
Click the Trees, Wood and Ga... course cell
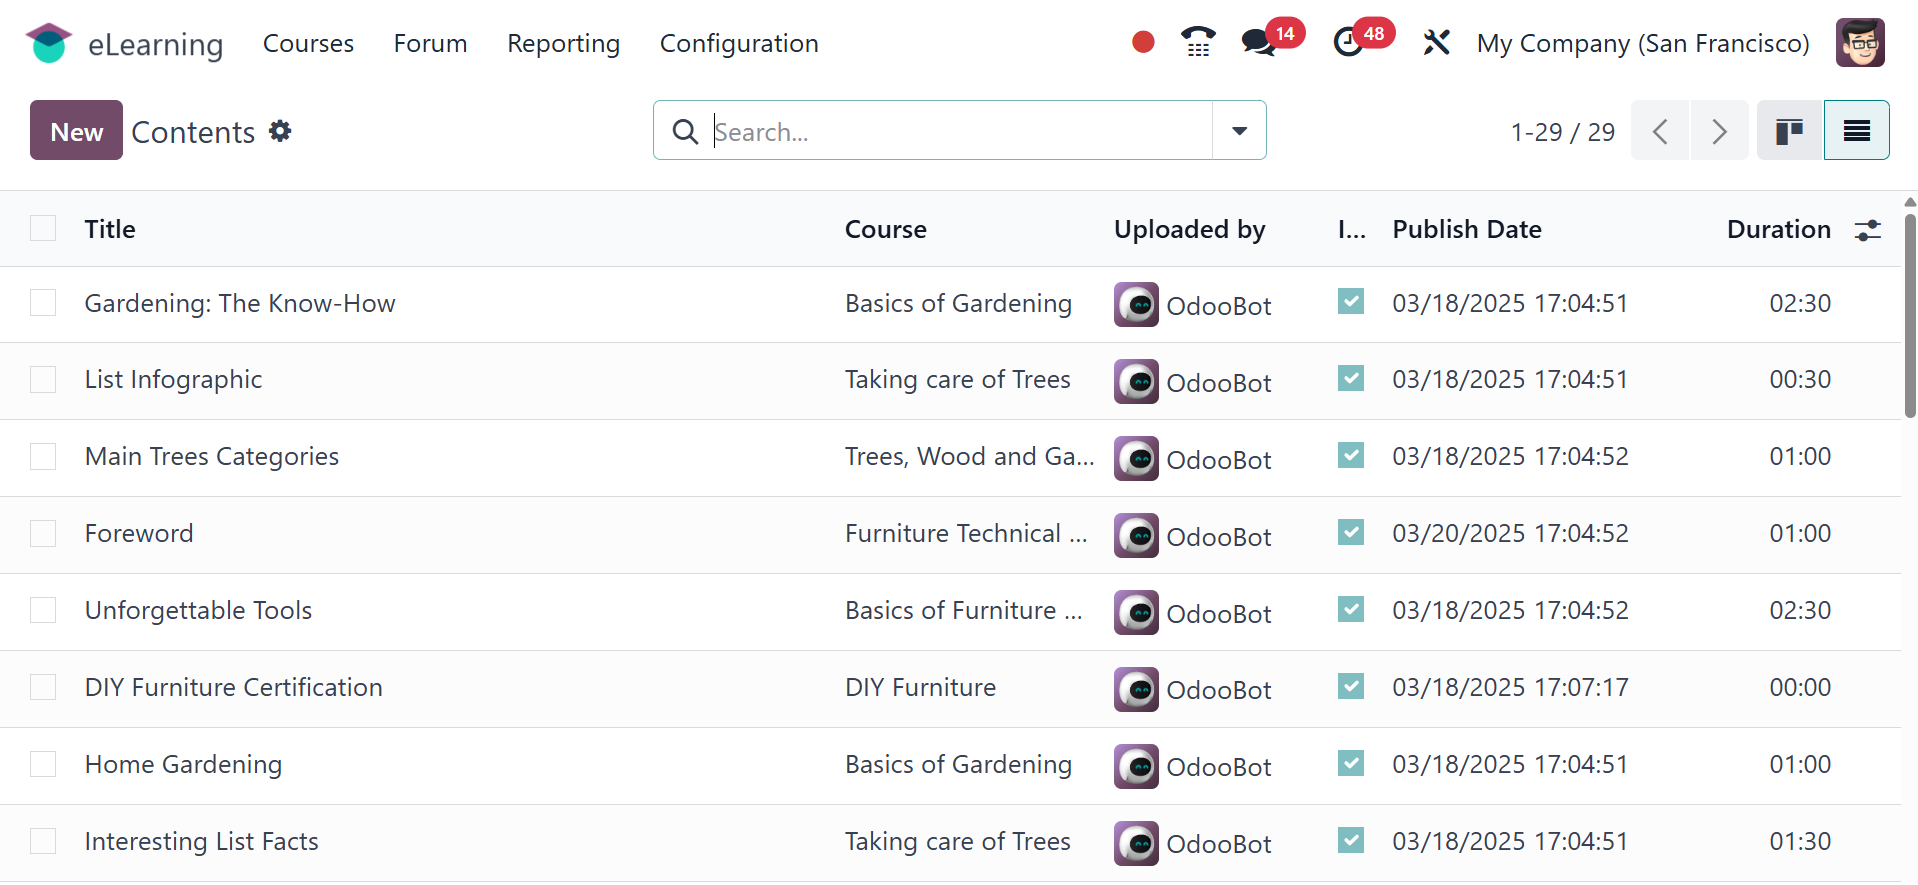pos(970,457)
